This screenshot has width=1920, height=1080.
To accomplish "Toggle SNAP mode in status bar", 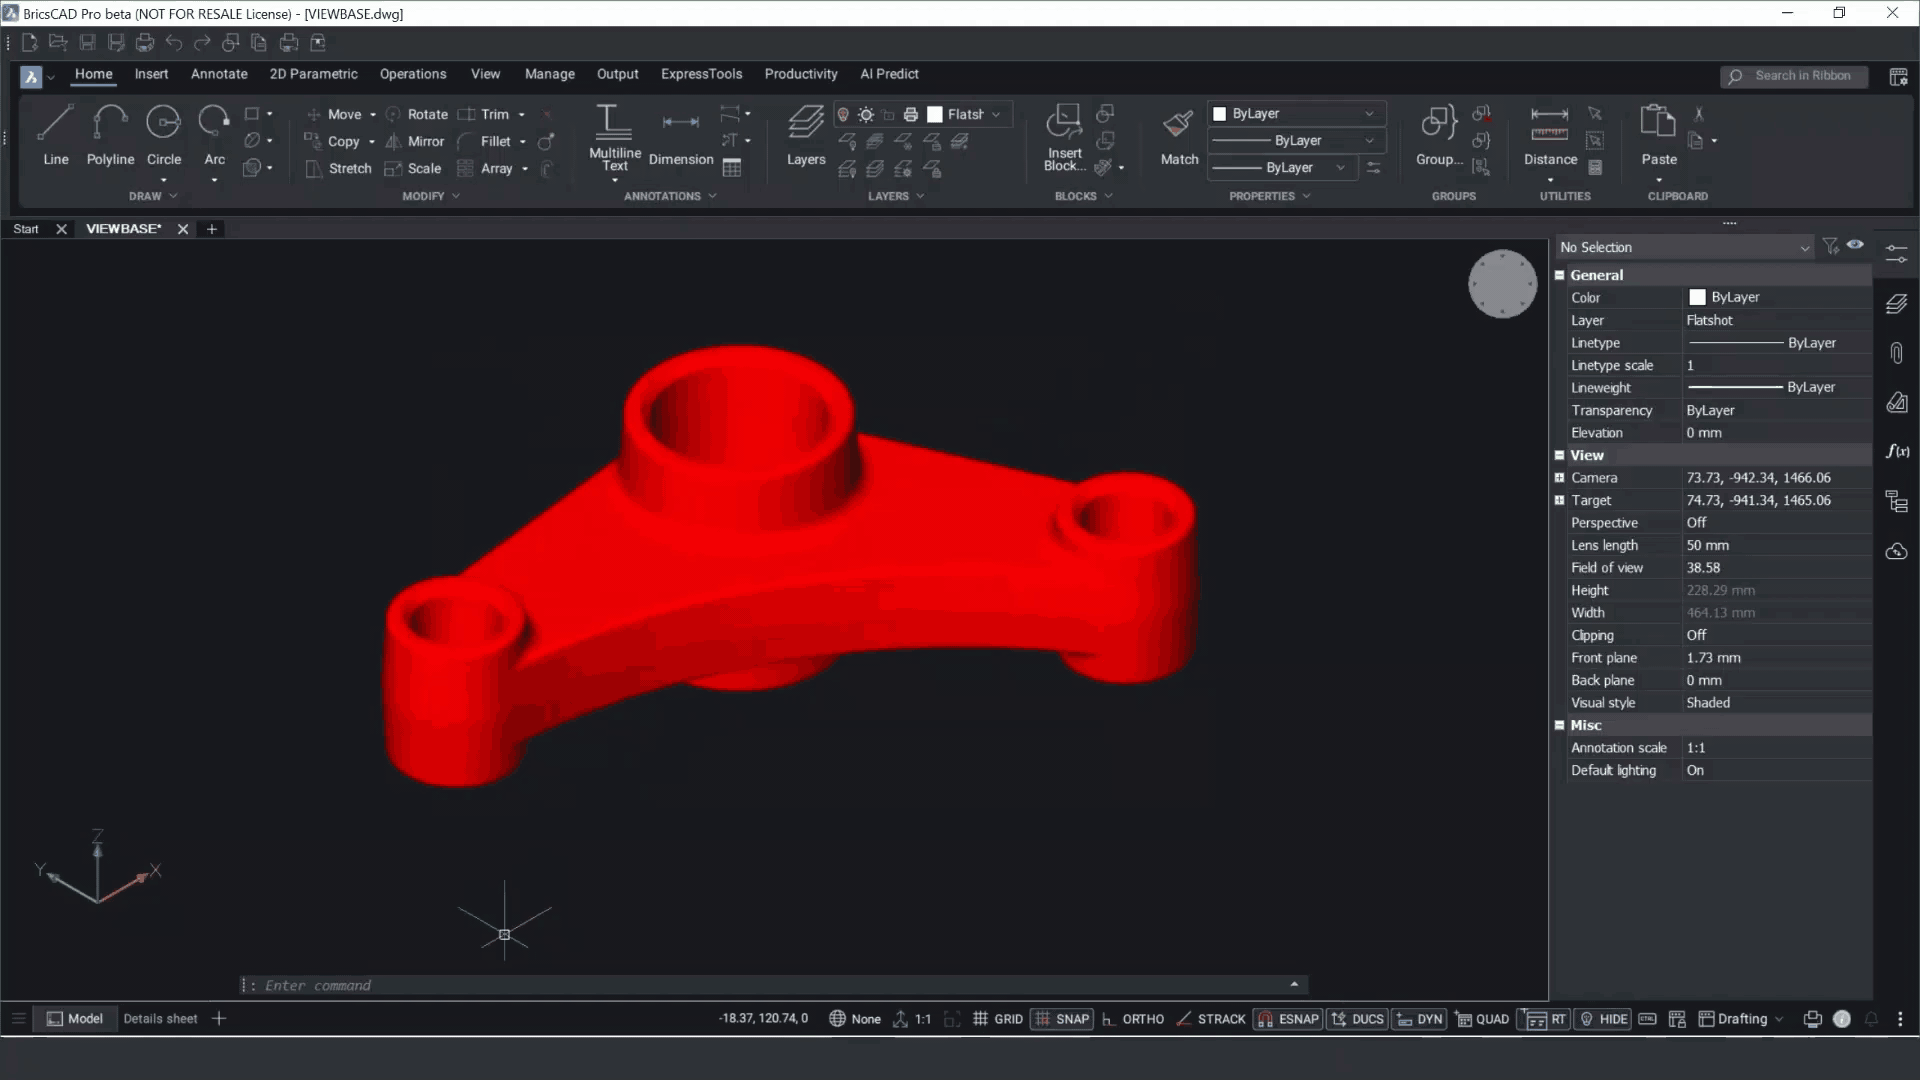I will click(x=1062, y=1019).
